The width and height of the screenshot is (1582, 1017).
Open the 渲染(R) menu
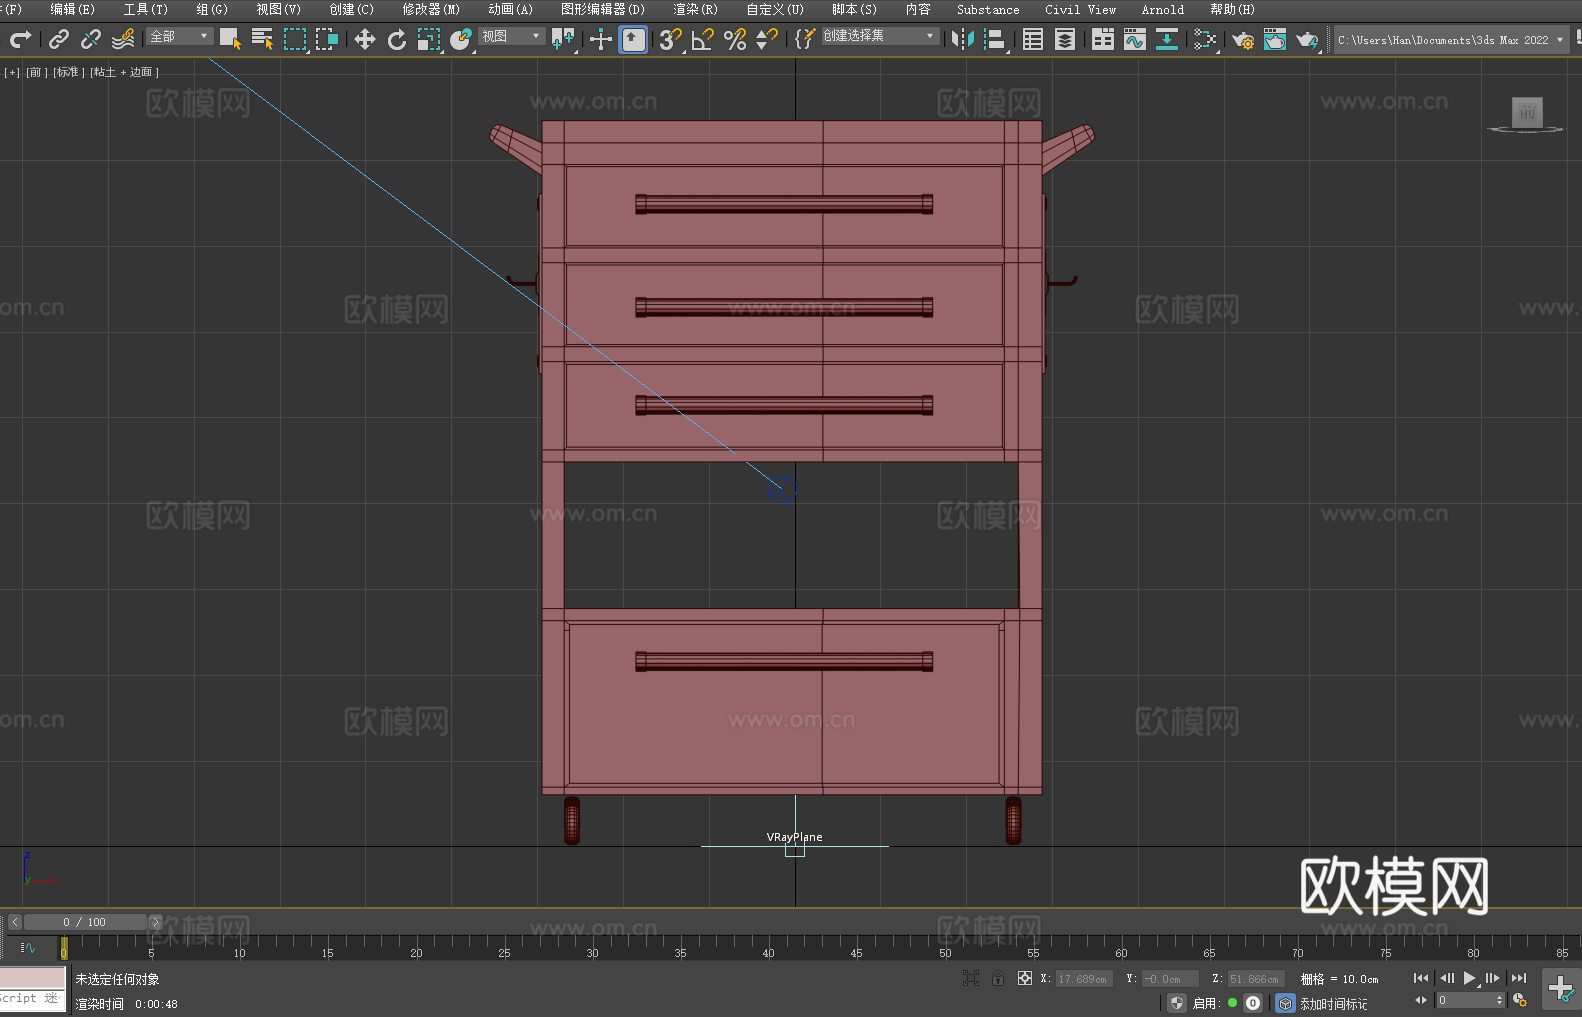(695, 9)
